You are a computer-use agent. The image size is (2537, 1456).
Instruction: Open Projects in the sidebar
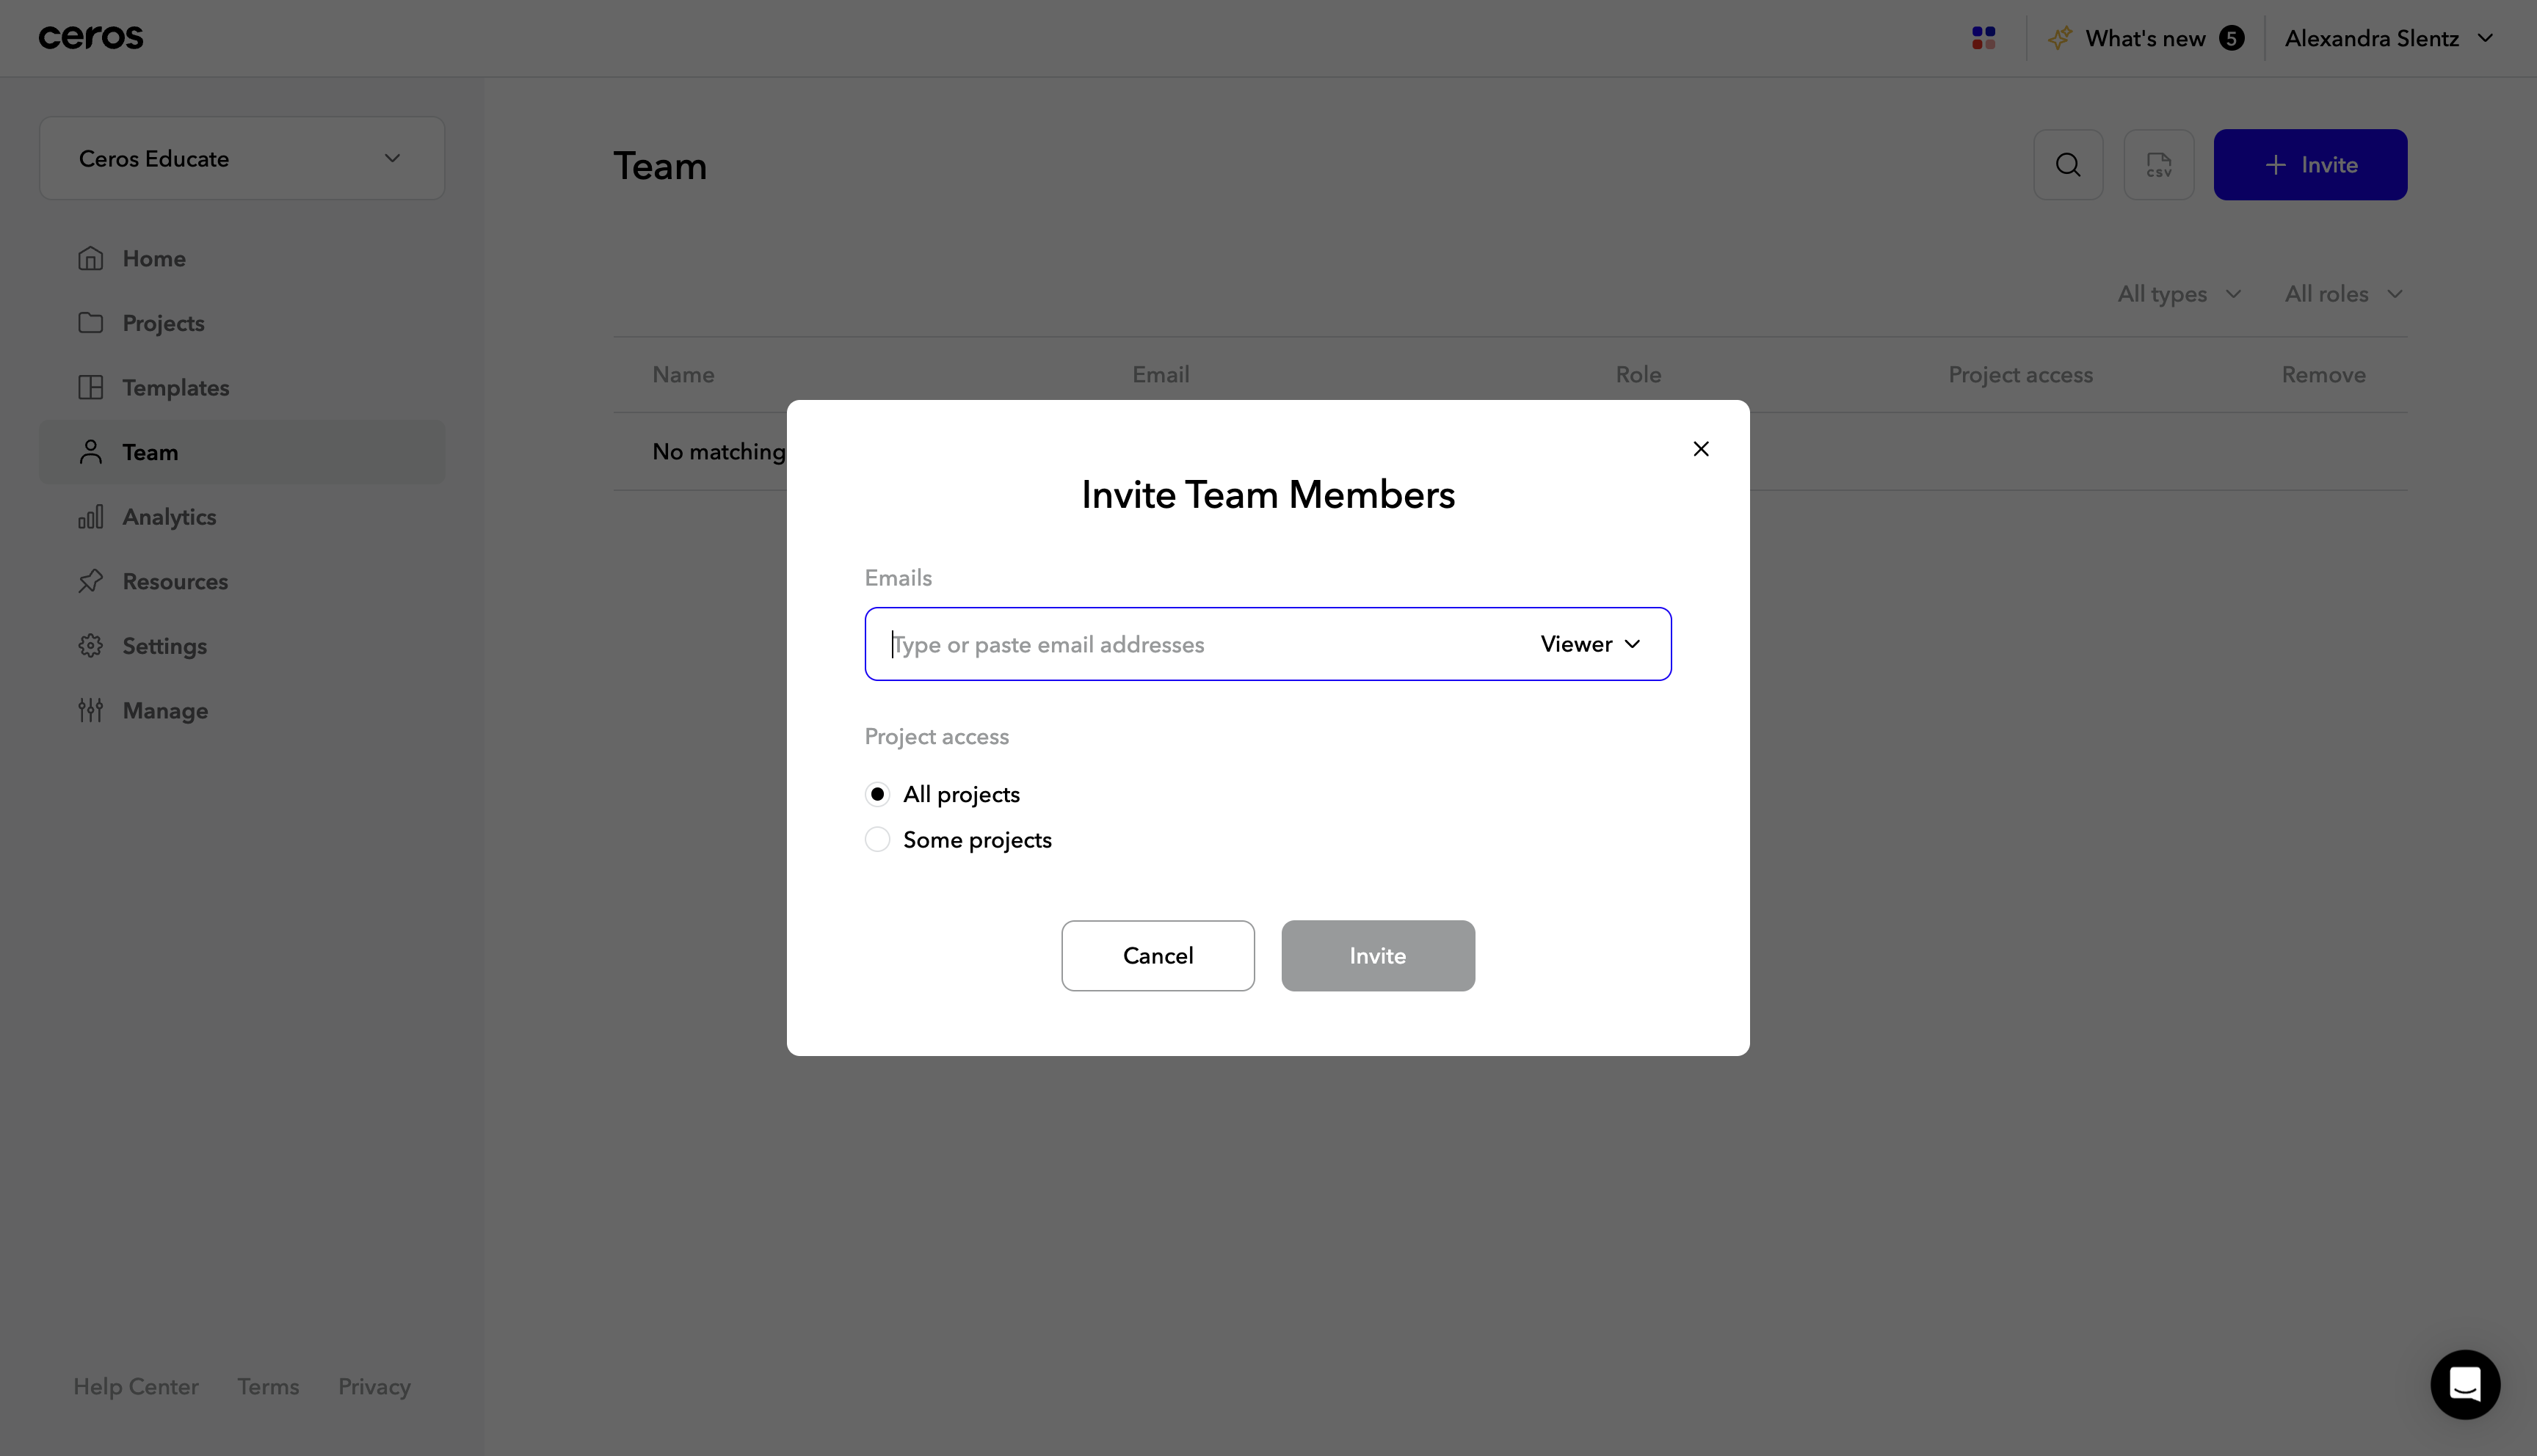coord(242,323)
